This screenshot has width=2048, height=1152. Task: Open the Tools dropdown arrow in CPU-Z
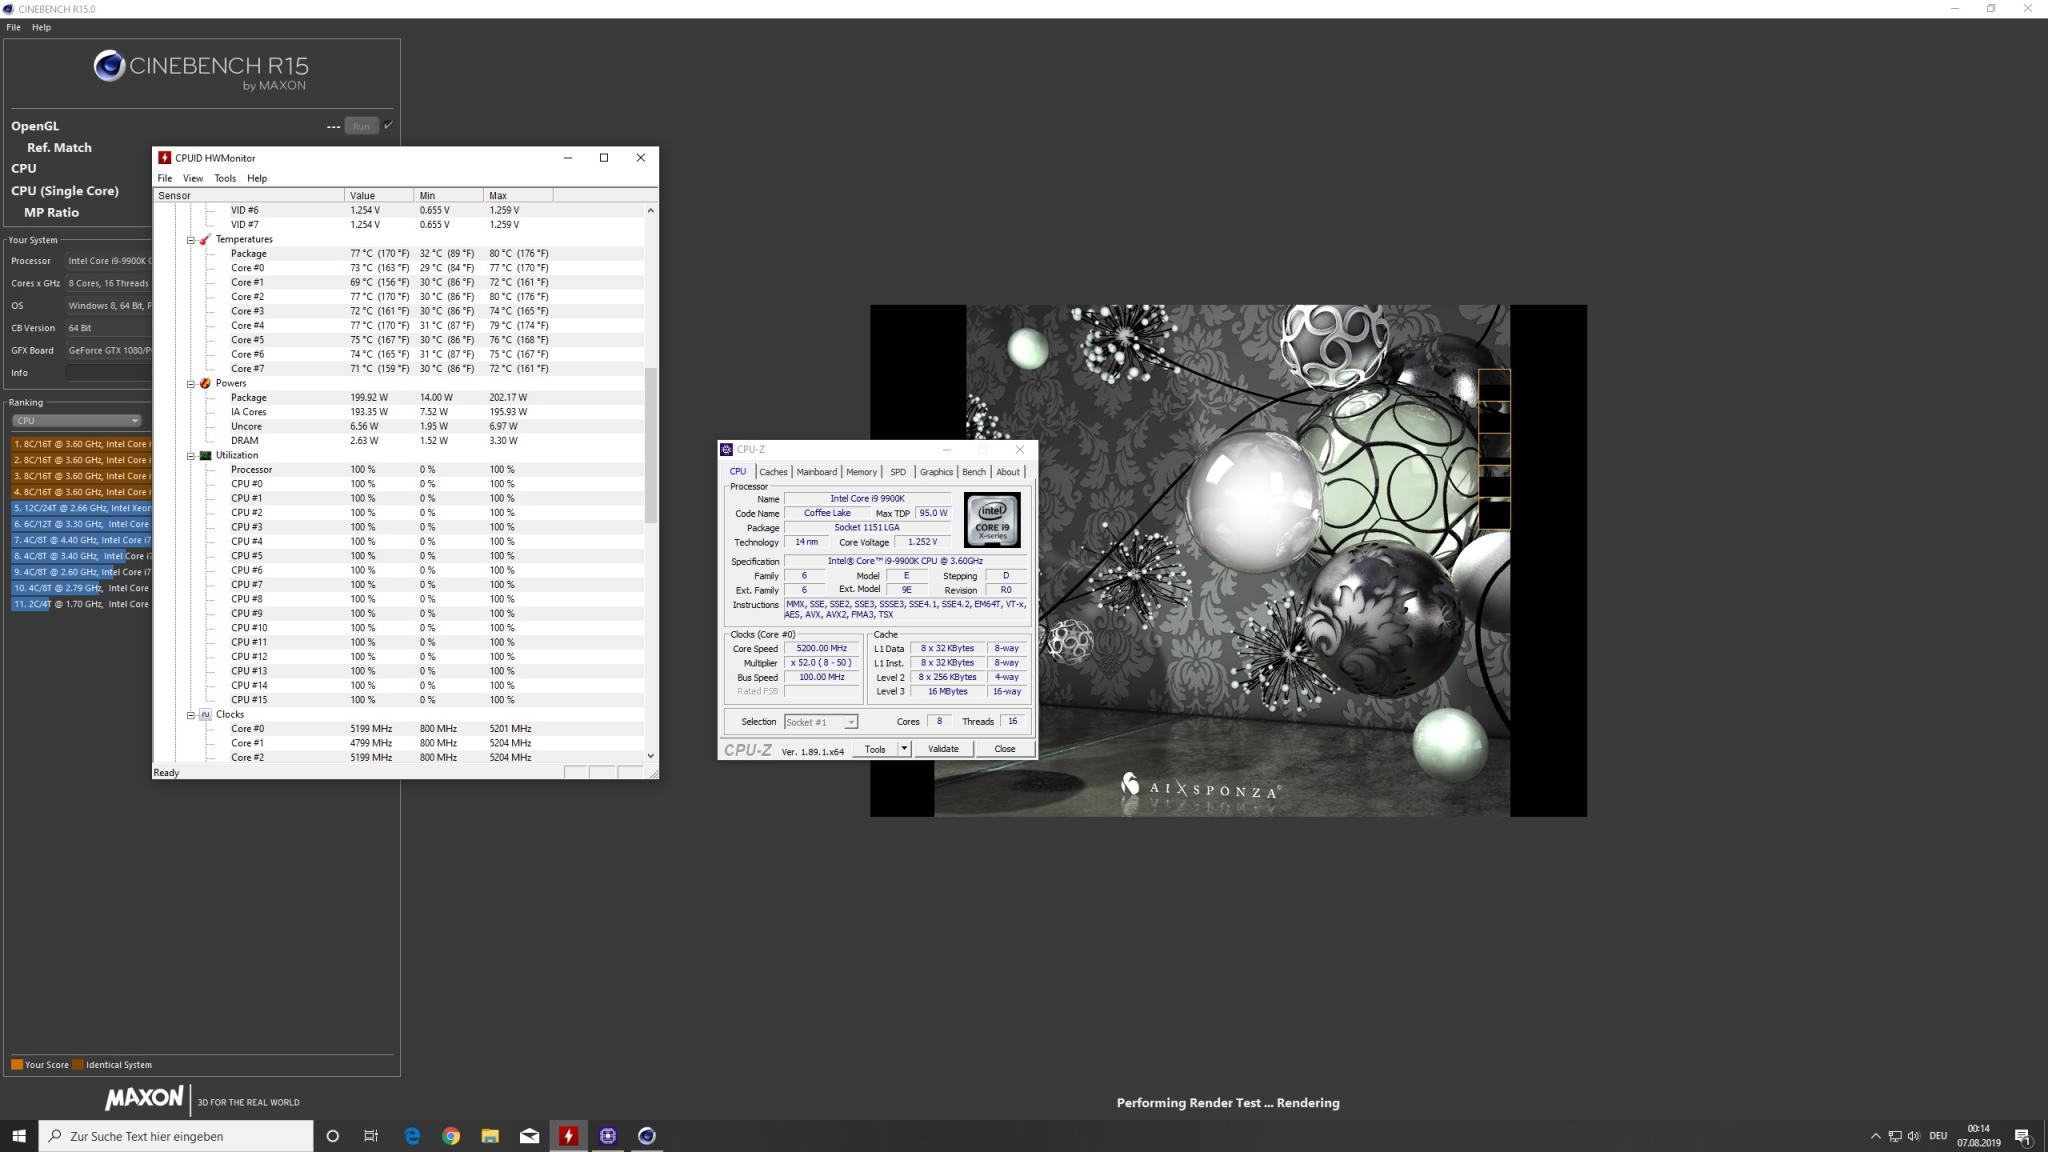tap(904, 749)
